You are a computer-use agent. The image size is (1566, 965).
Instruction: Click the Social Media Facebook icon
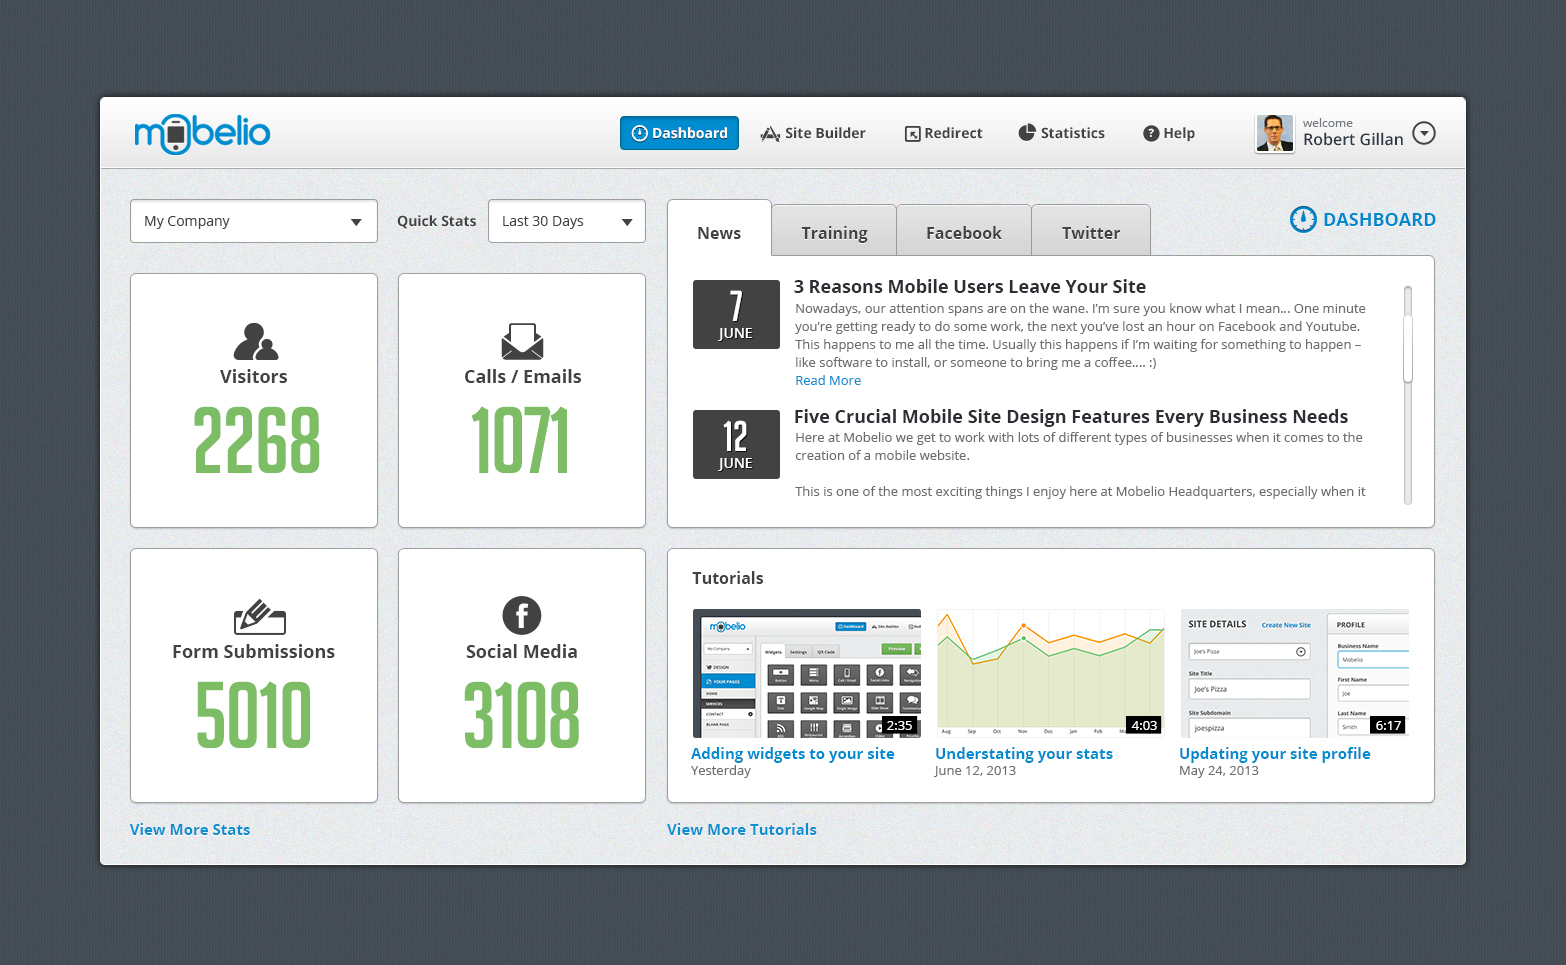pyautogui.click(x=521, y=615)
